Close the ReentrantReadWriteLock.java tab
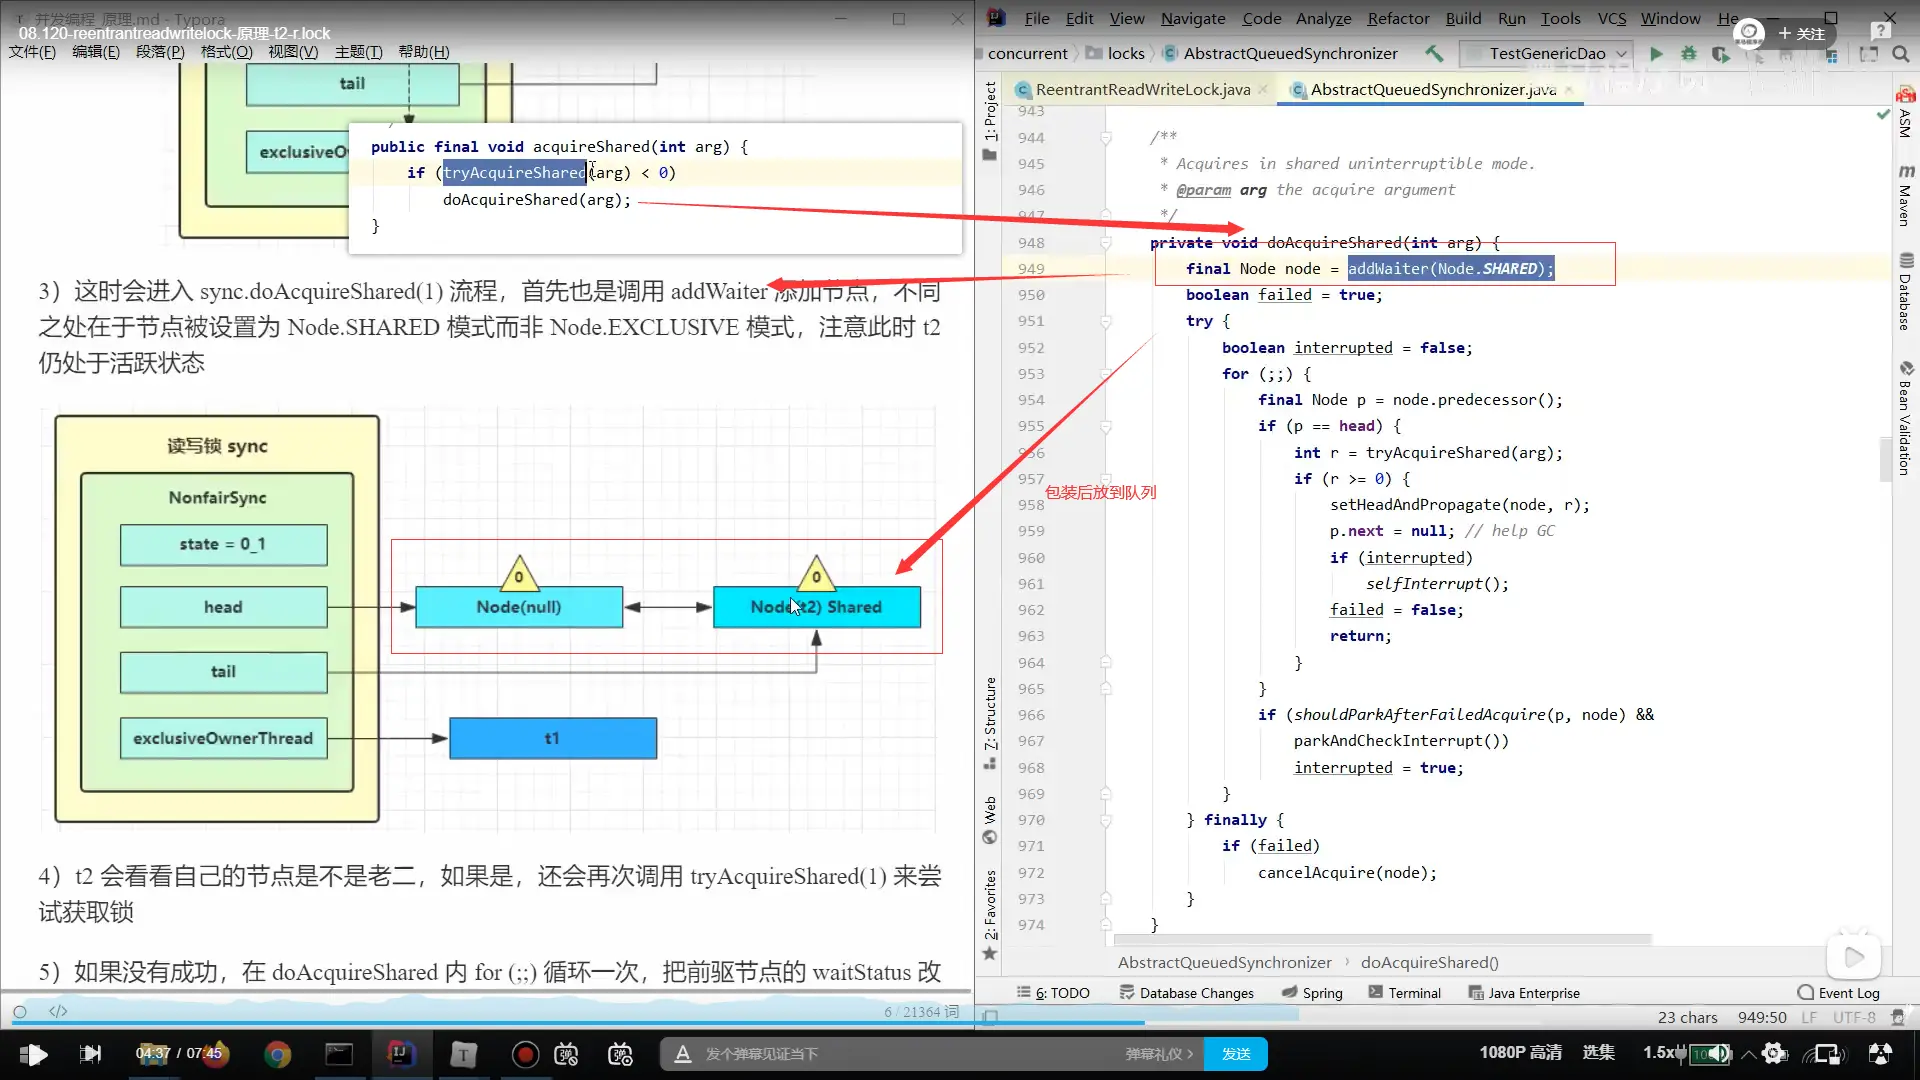The width and height of the screenshot is (1920, 1080). pyautogui.click(x=1264, y=89)
